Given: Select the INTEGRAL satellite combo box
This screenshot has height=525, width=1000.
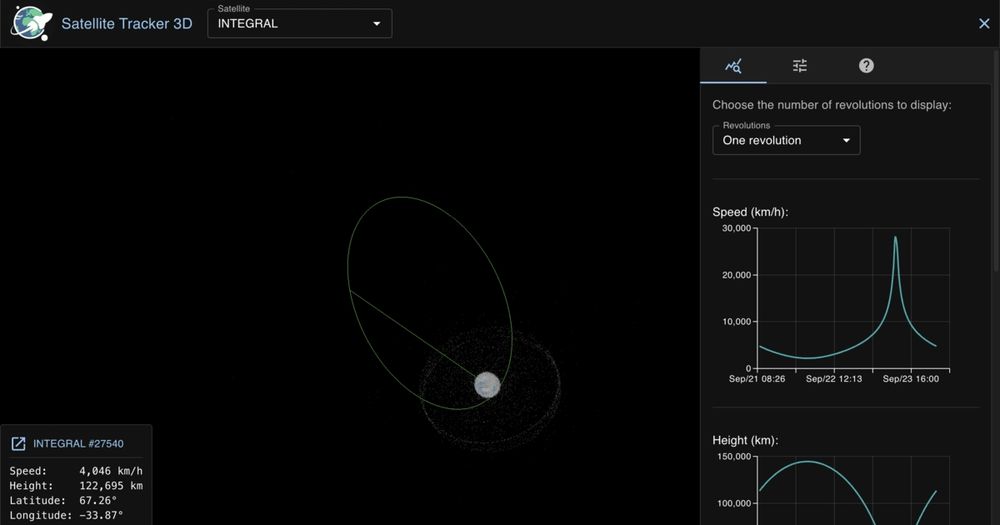Looking at the screenshot, I should point(300,24).
